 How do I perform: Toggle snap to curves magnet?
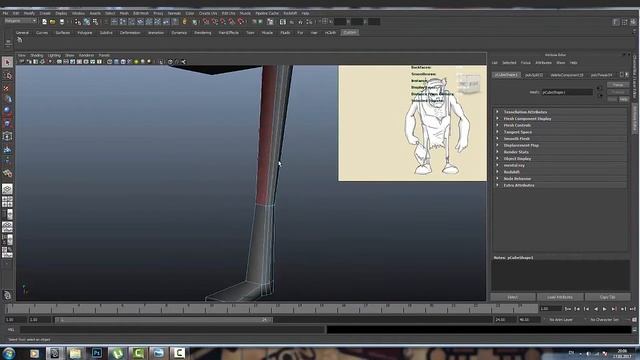[x=215, y=22]
